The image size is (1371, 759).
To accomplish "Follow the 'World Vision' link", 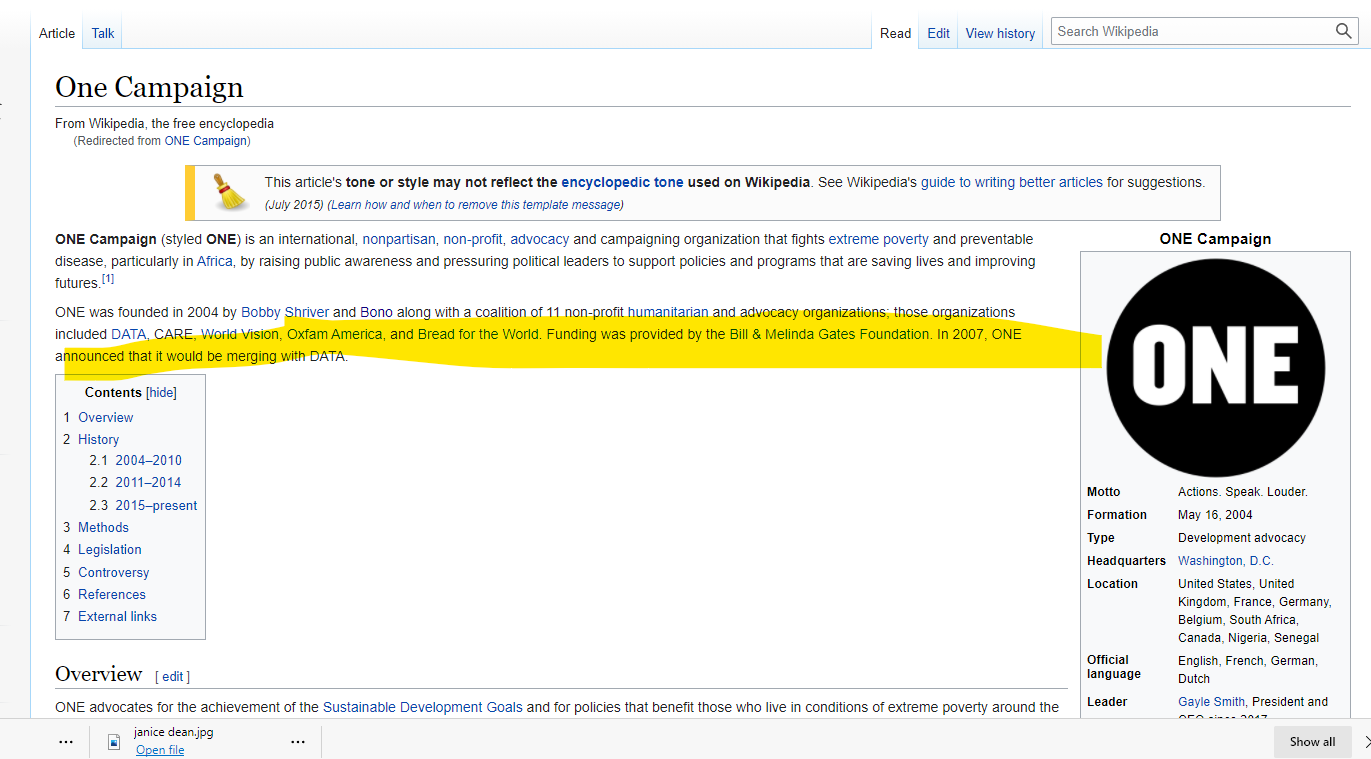I will [240, 334].
